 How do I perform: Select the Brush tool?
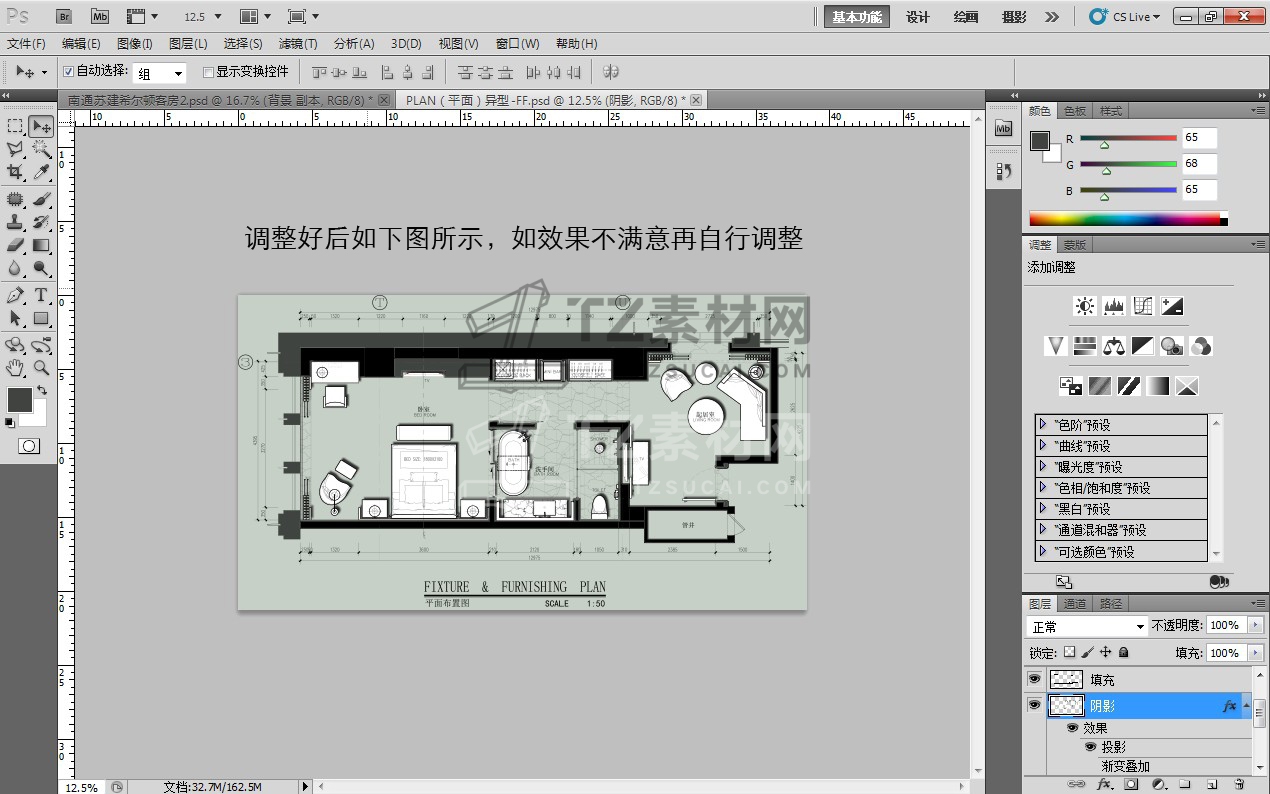(41, 199)
